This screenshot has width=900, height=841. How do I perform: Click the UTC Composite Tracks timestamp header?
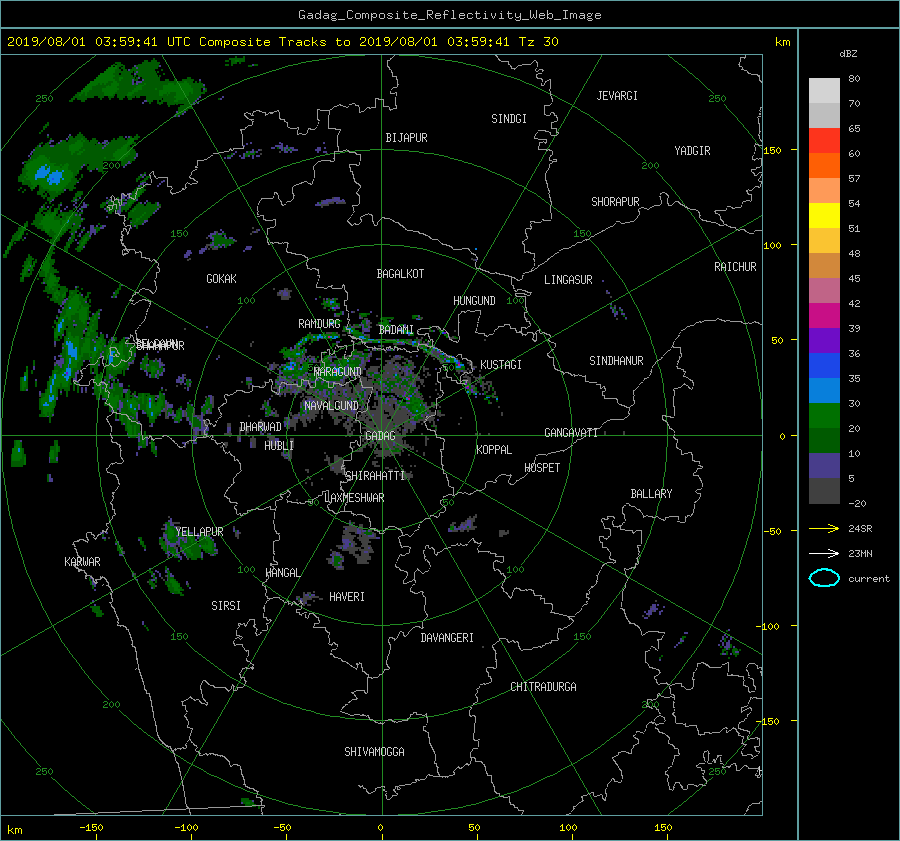(282, 42)
